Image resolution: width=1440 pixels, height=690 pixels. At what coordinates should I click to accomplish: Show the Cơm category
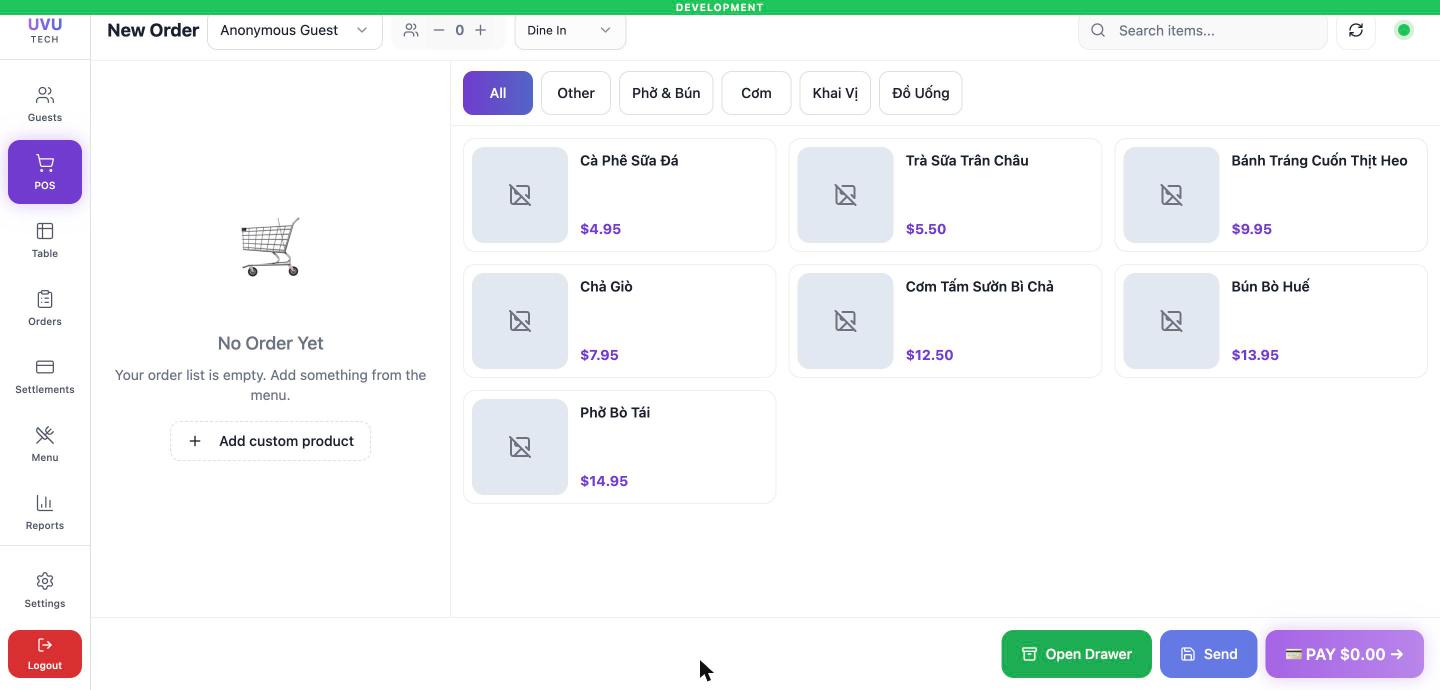(756, 93)
